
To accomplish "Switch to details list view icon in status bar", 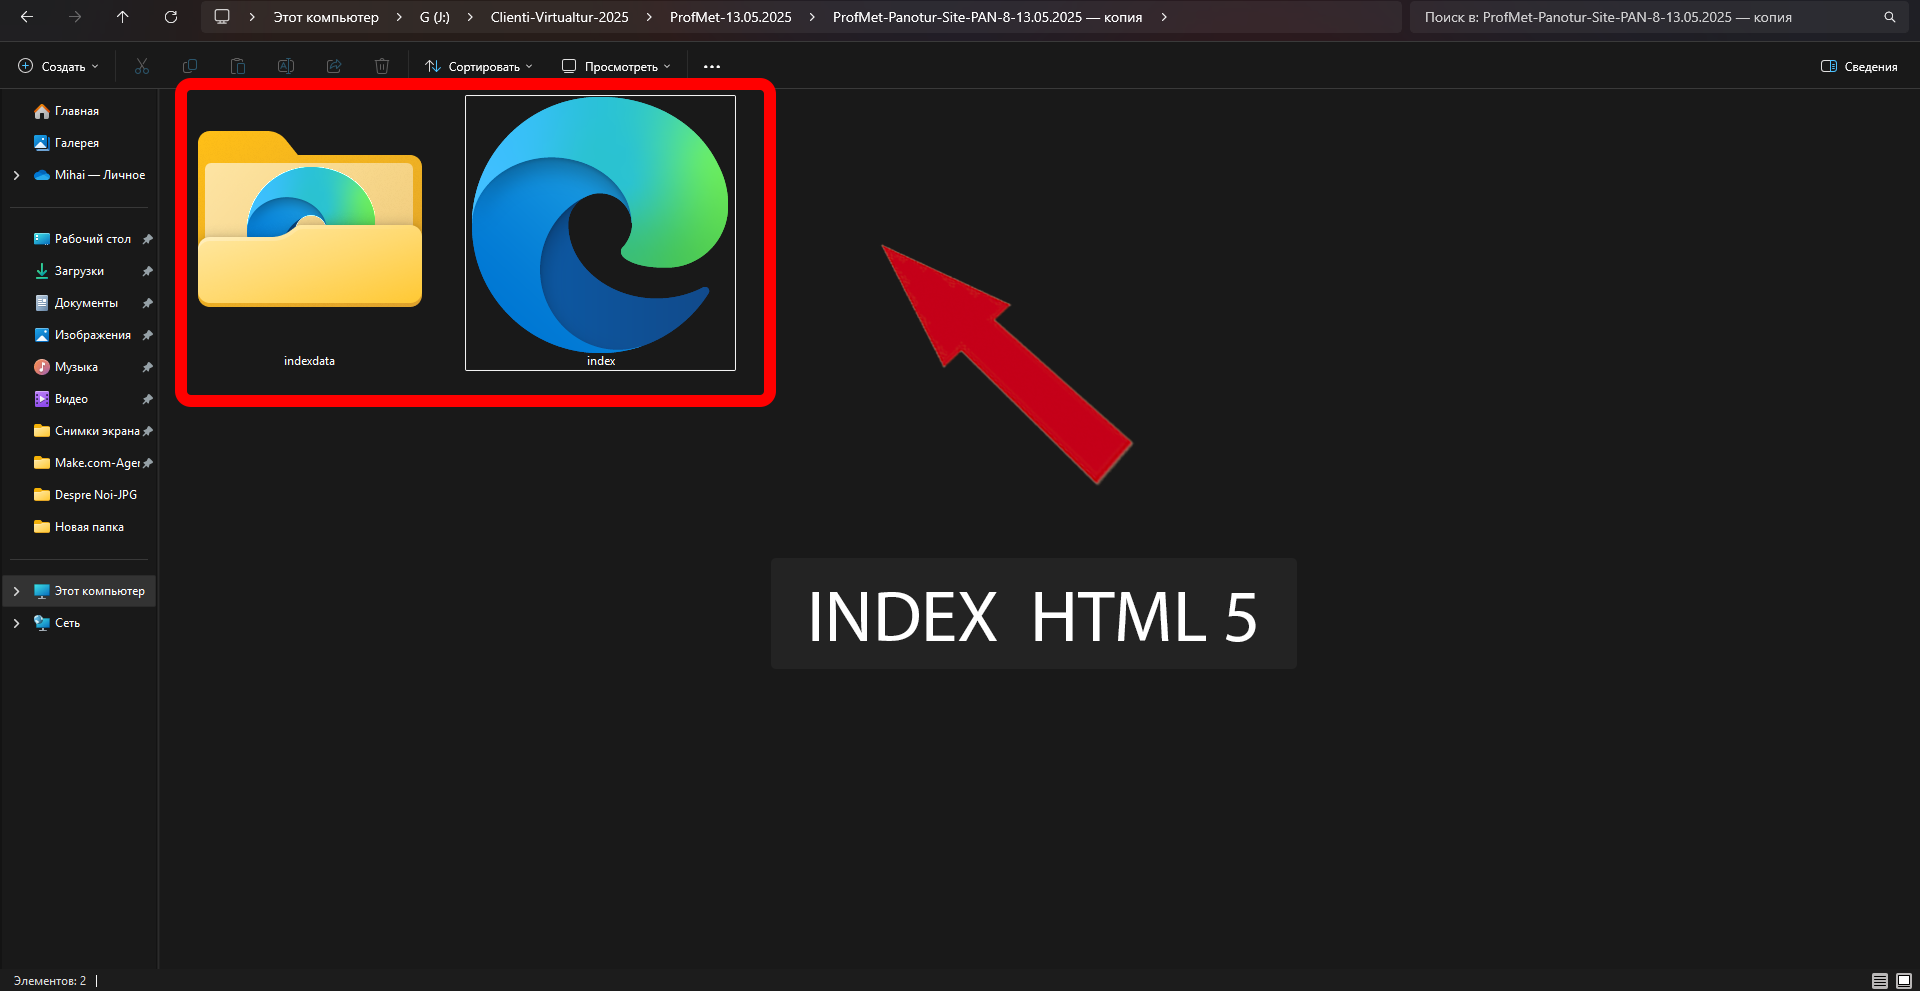I will tap(1880, 981).
